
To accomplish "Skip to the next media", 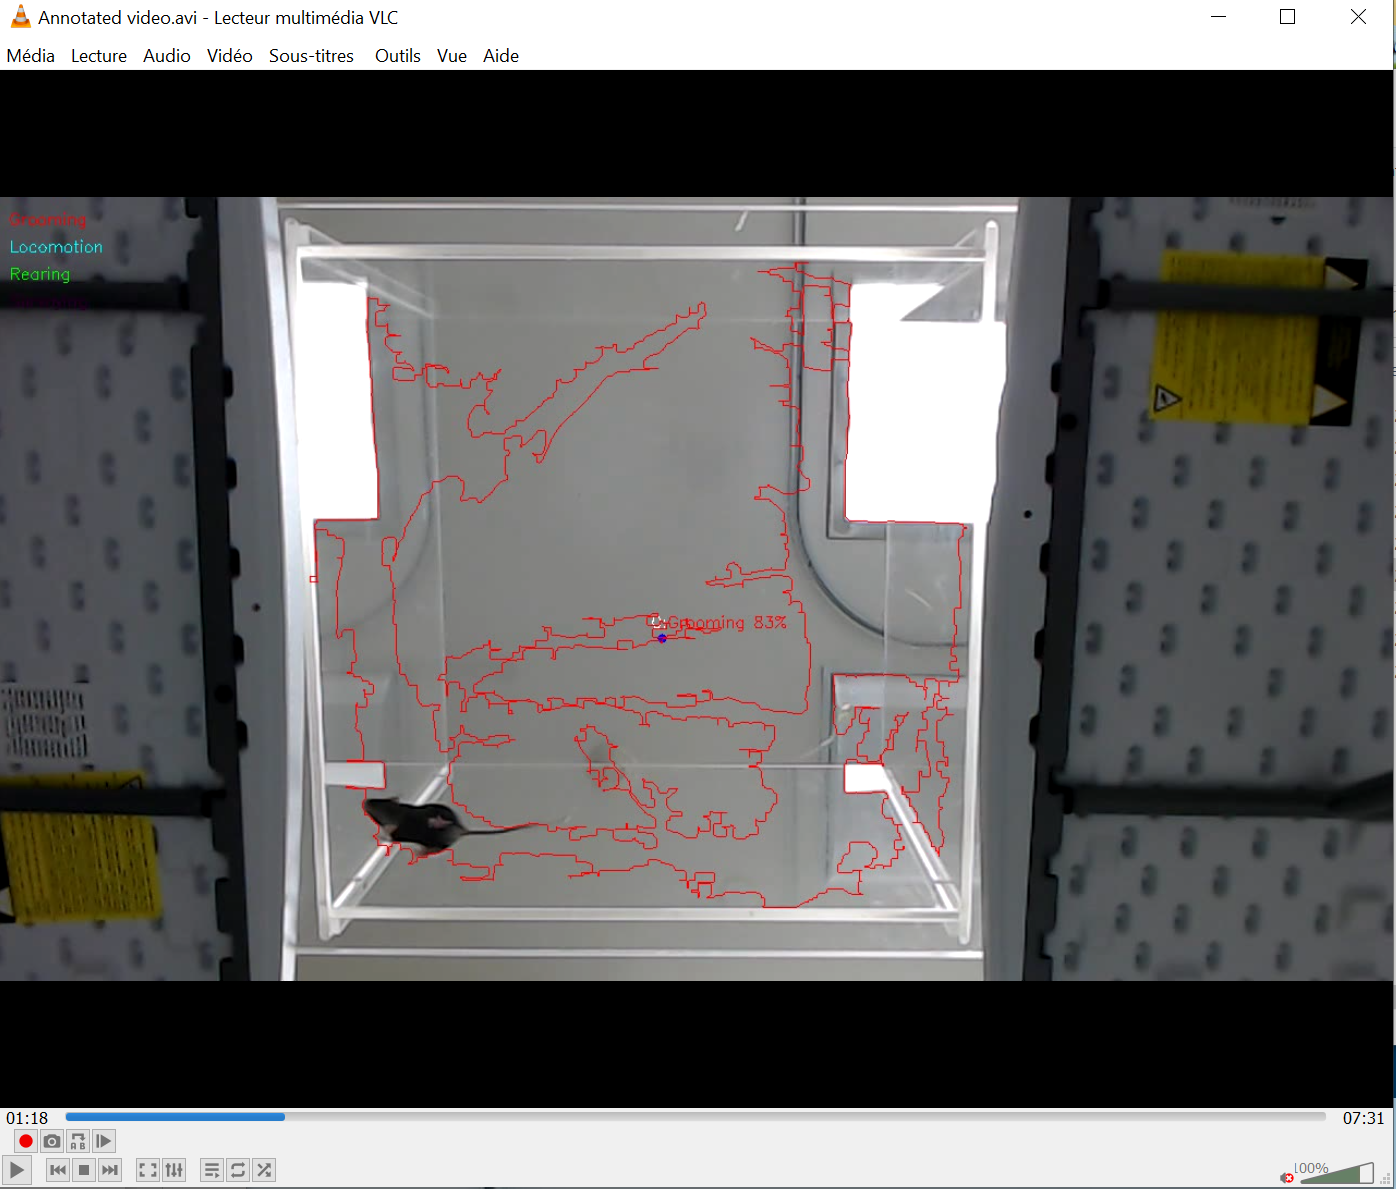I will pyautogui.click(x=110, y=1169).
